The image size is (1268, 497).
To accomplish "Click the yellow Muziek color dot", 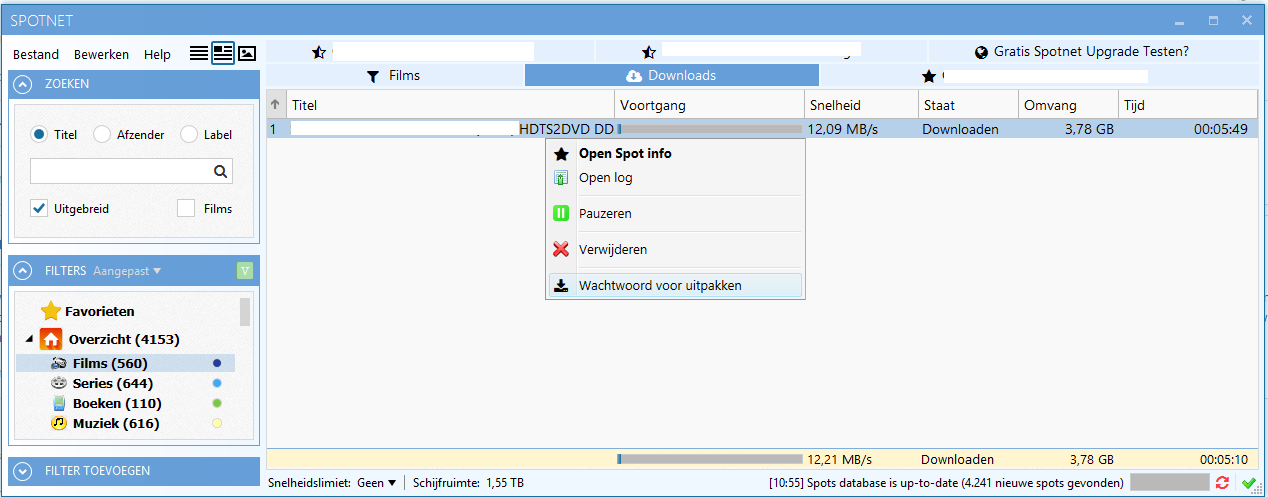I will click(217, 423).
